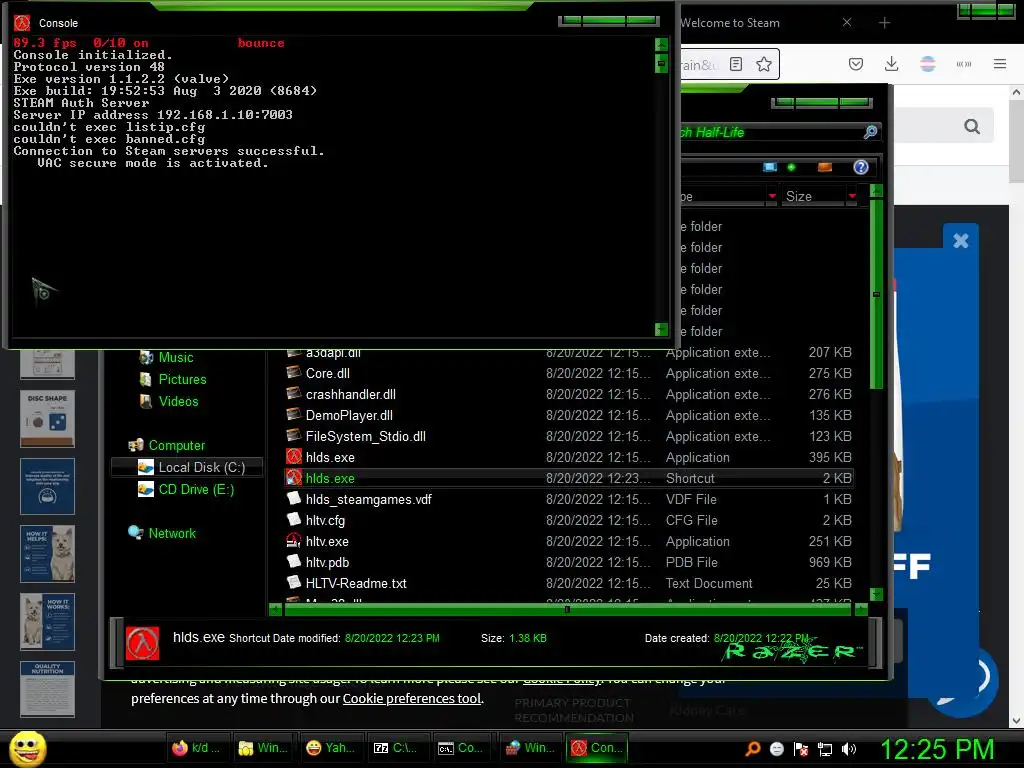
Task: Select Computer in the navigation pane
Action: coord(176,445)
